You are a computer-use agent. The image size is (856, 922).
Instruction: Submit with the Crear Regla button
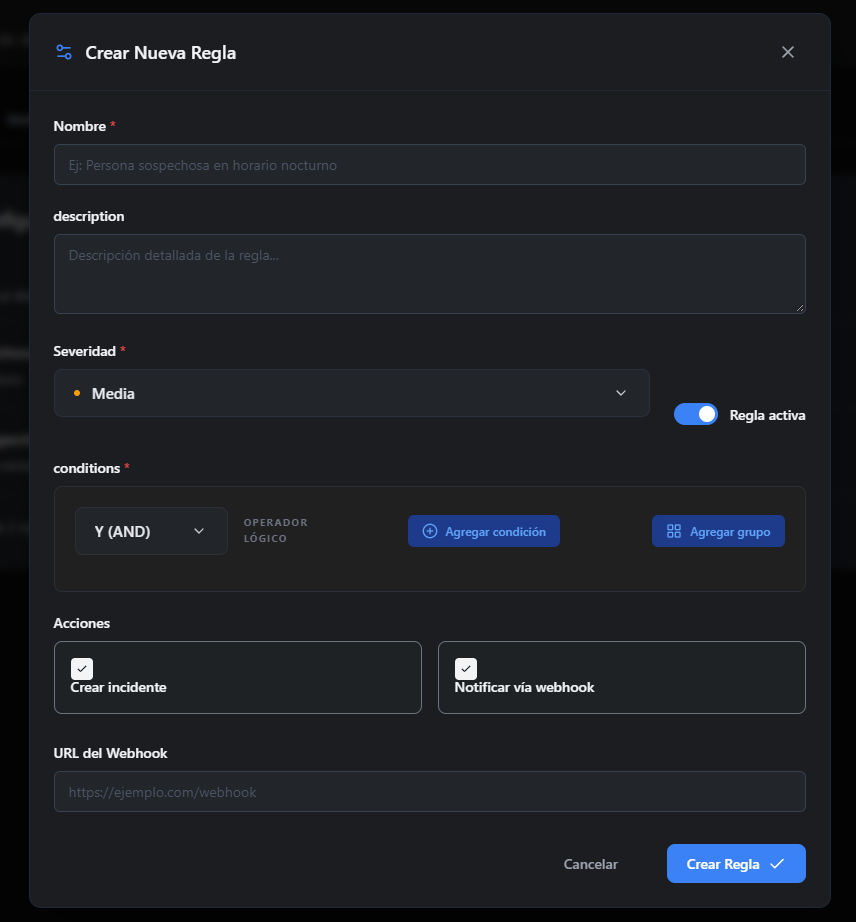736,864
